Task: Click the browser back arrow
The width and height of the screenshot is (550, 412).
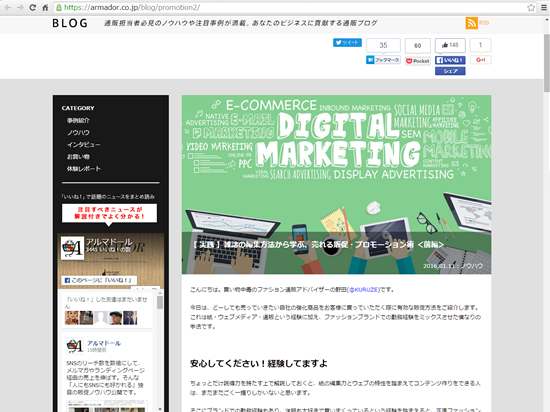Action: pos(7,7)
